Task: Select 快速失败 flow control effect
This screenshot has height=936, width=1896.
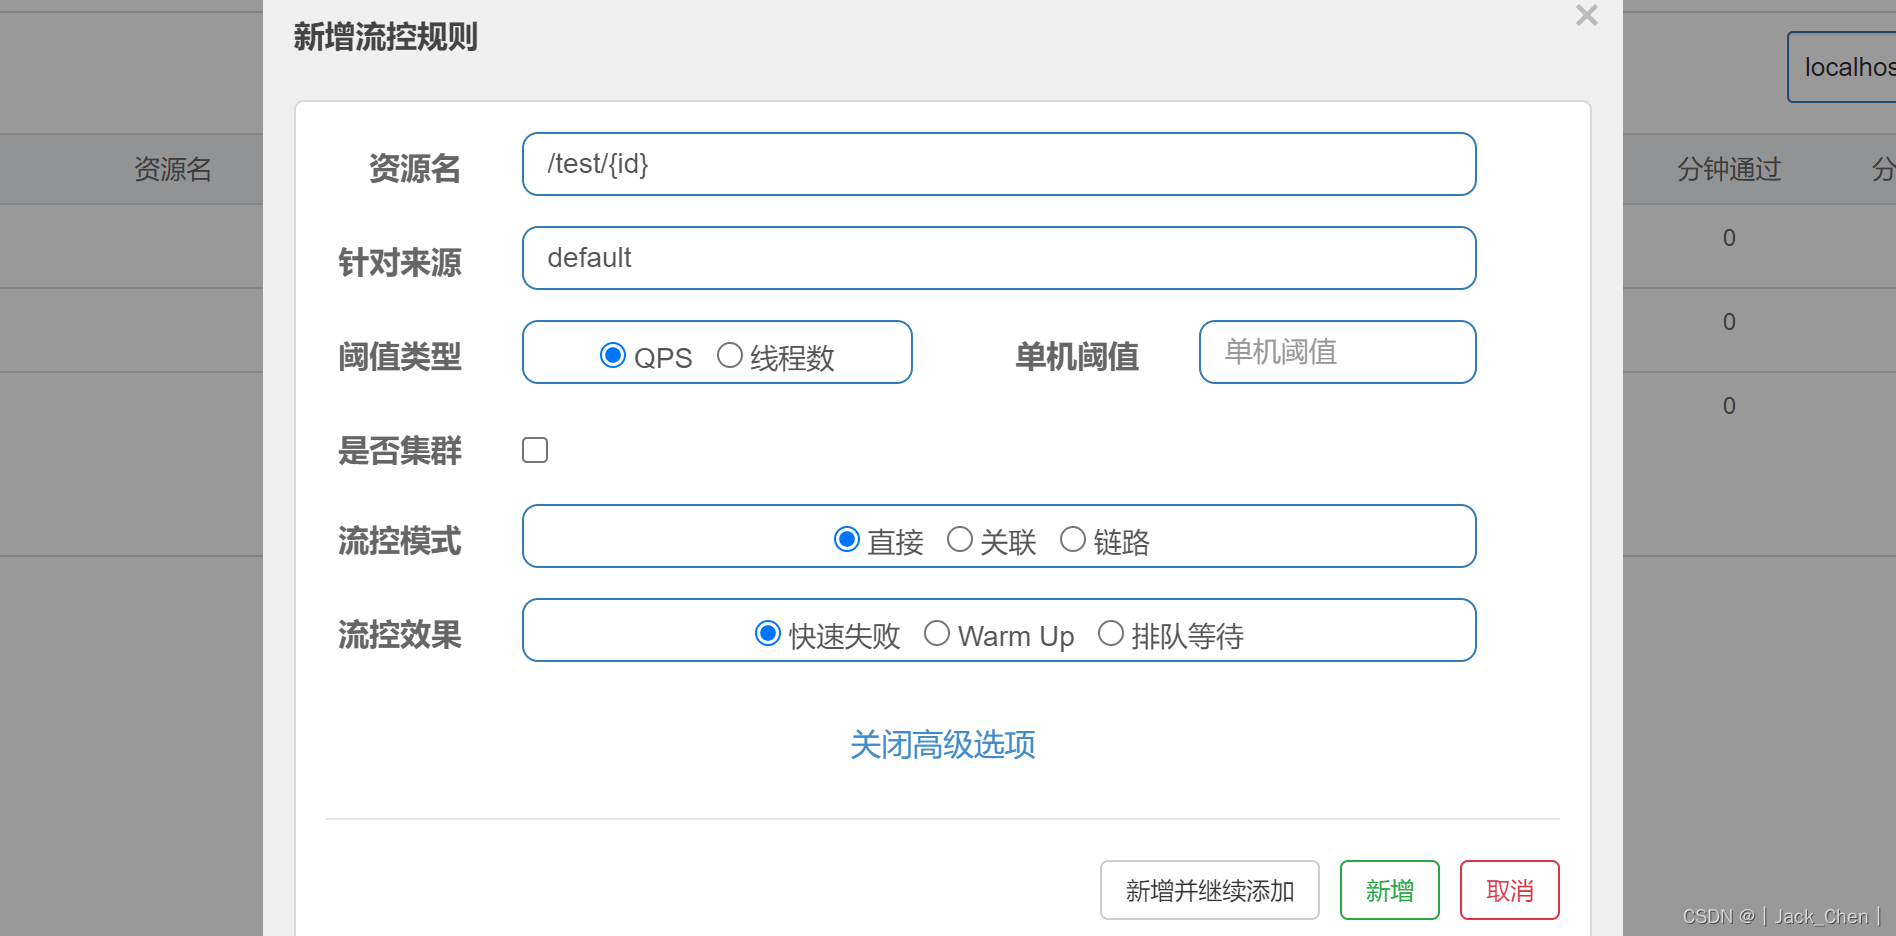Action: coord(767,633)
